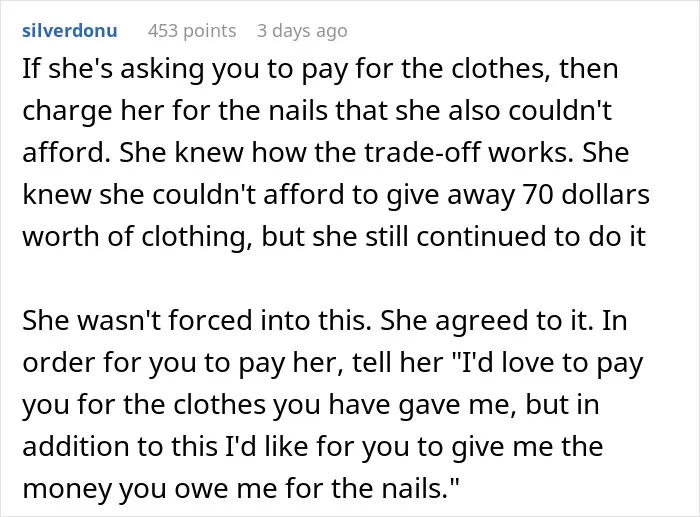
Task: Click the 3 days ago timestamp
Action: tap(302, 31)
